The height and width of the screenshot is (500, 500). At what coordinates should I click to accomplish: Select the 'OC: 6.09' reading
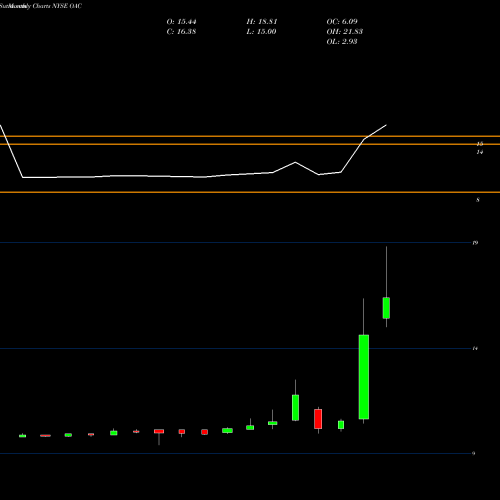pos(342,22)
